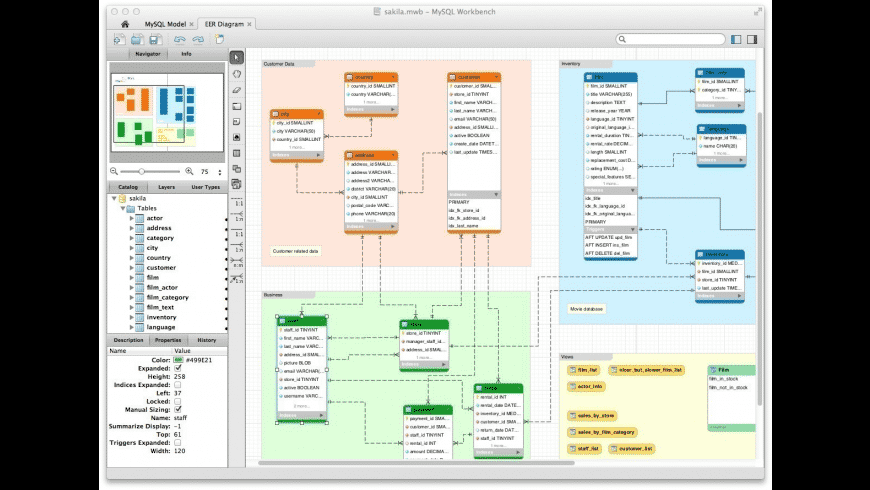Select the new routine group tool
The image size is (870, 490).
pos(237,184)
